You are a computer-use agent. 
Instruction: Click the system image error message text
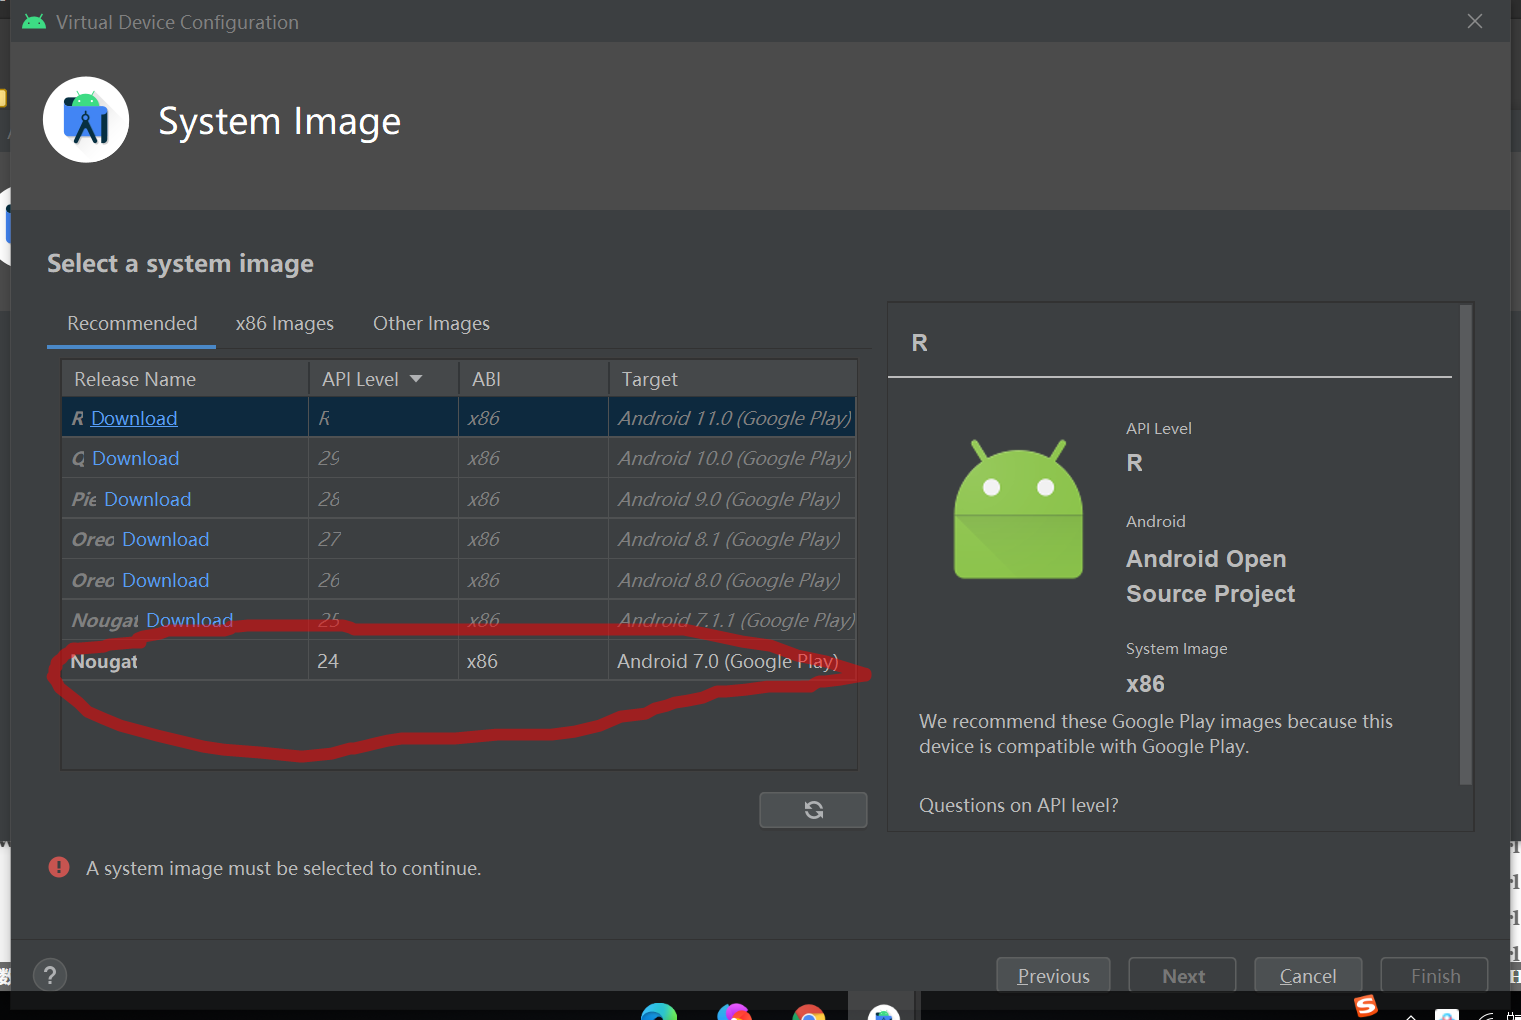[284, 868]
